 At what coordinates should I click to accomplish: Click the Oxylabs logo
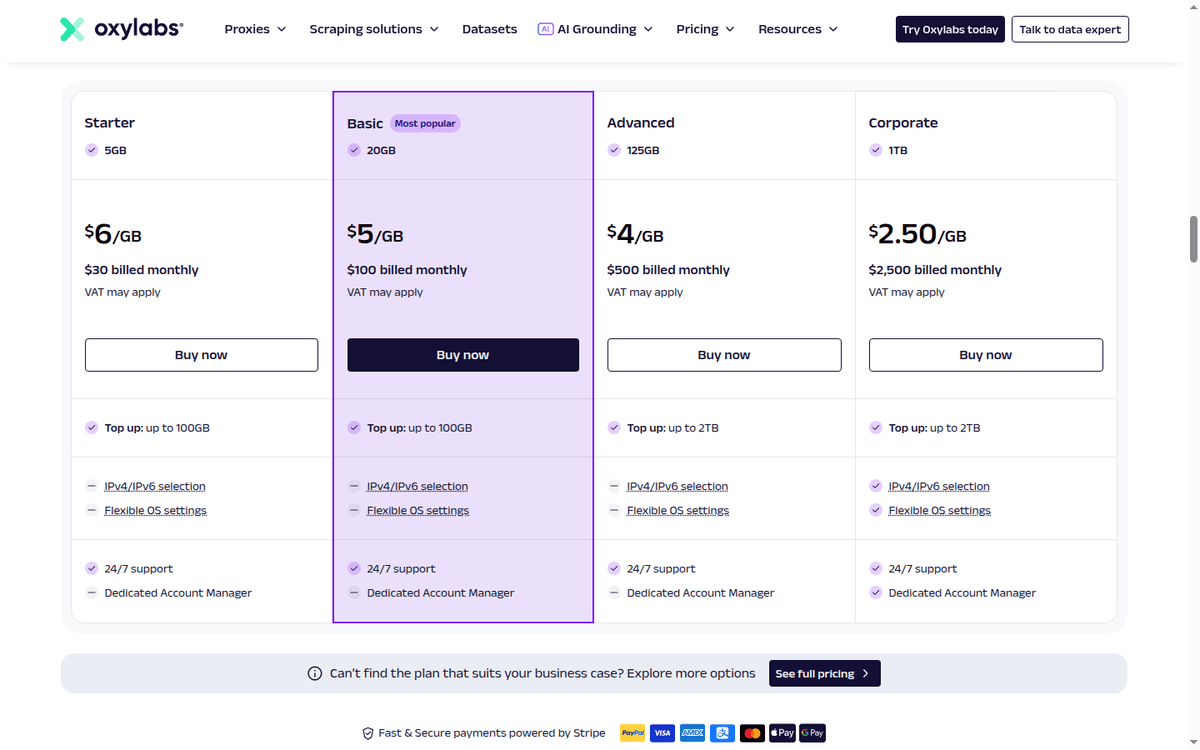point(121,29)
